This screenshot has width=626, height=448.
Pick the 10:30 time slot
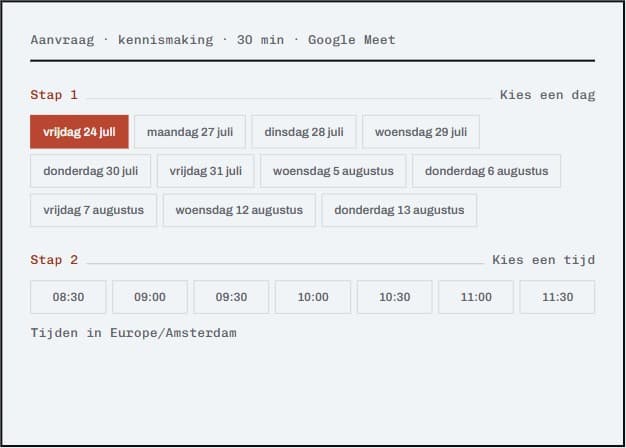[394, 297]
